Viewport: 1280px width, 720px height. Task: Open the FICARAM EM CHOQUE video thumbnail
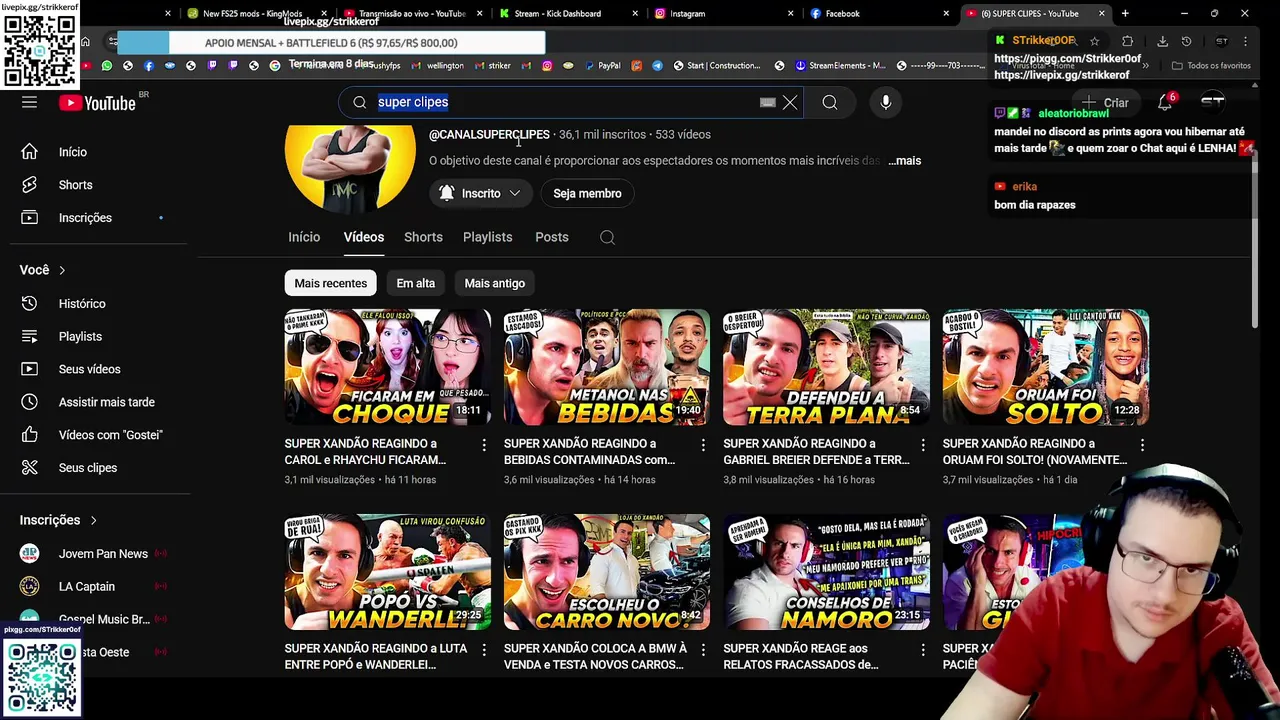pyautogui.click(x=388, y=367)
